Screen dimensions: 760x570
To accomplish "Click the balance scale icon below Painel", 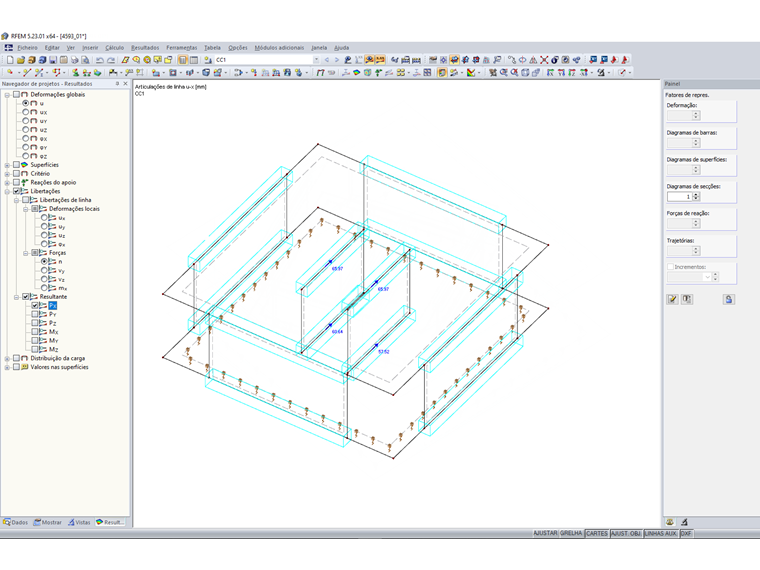I will point(670,522).
